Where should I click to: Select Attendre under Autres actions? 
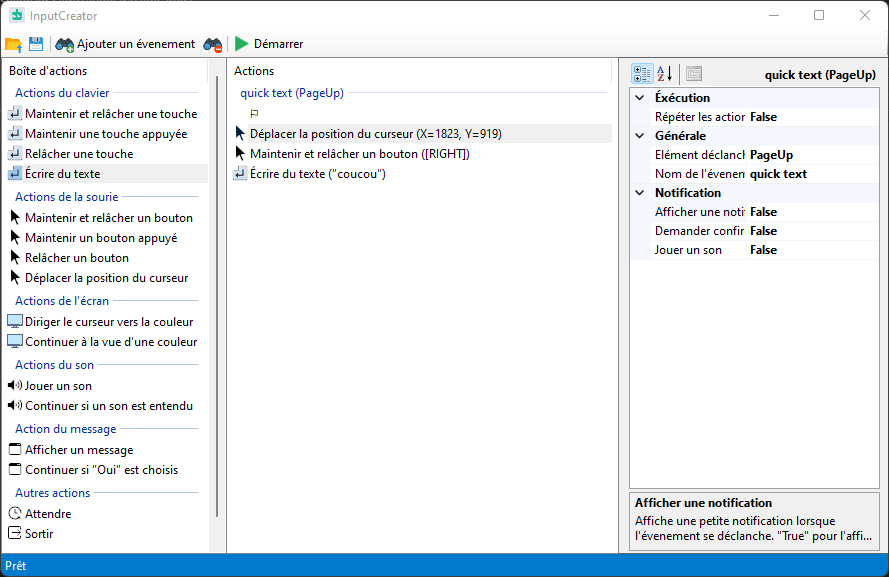48,514
